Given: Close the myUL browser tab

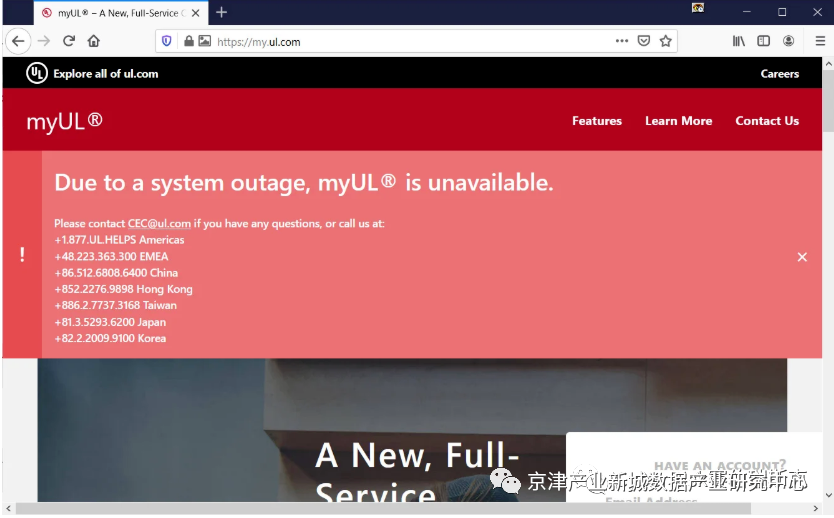Looking at the screenshot, I should [196, 13].
